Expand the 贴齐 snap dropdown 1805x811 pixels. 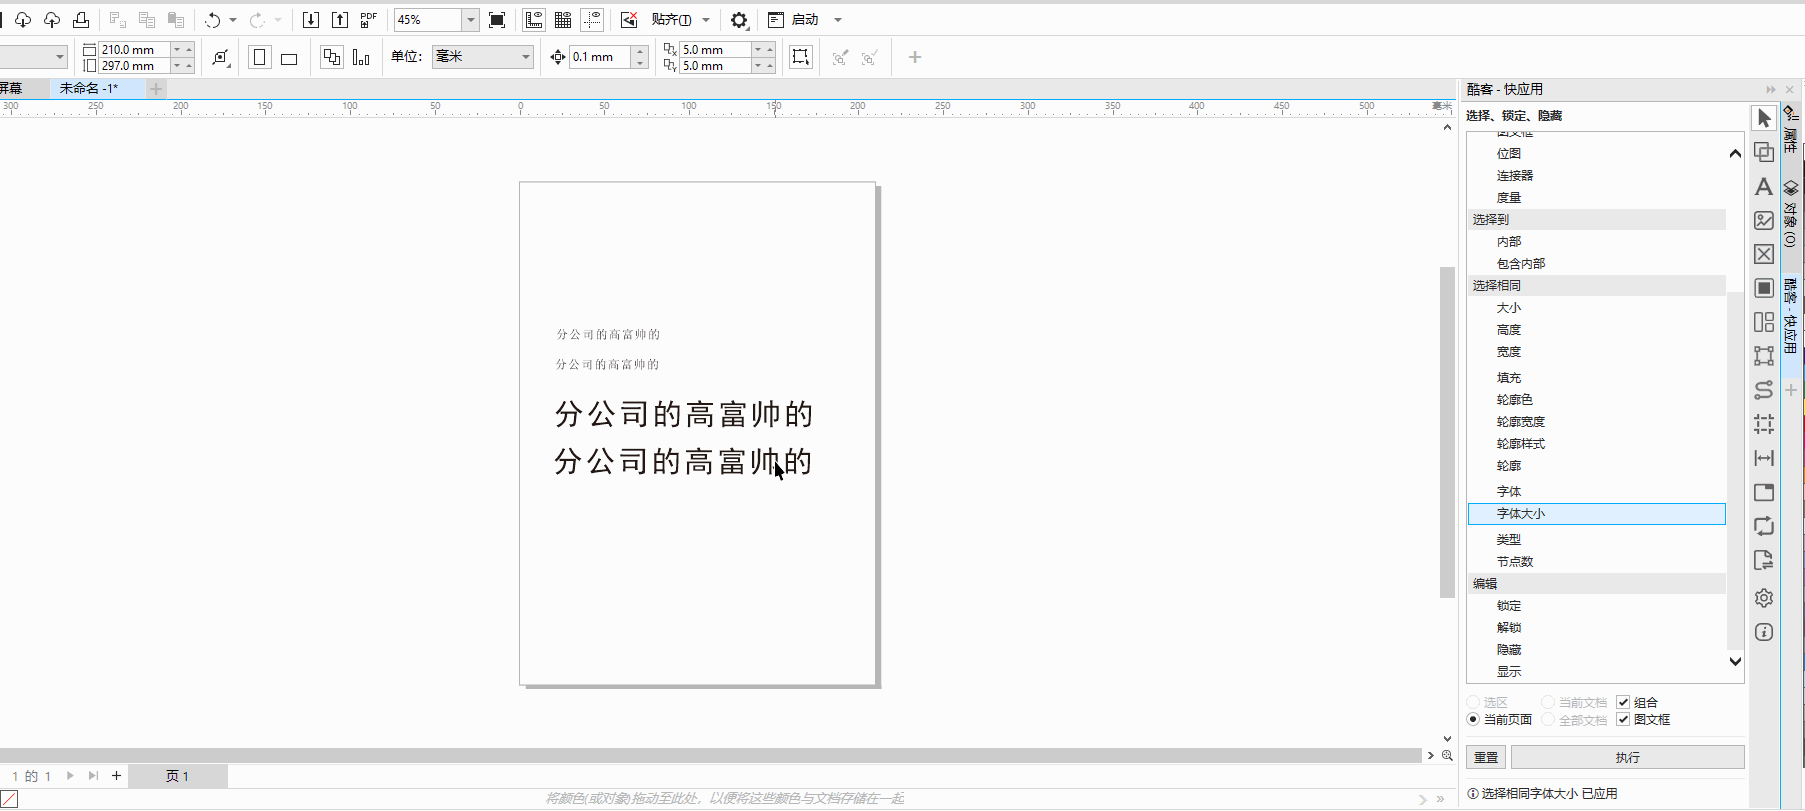(x=706, y=20)
